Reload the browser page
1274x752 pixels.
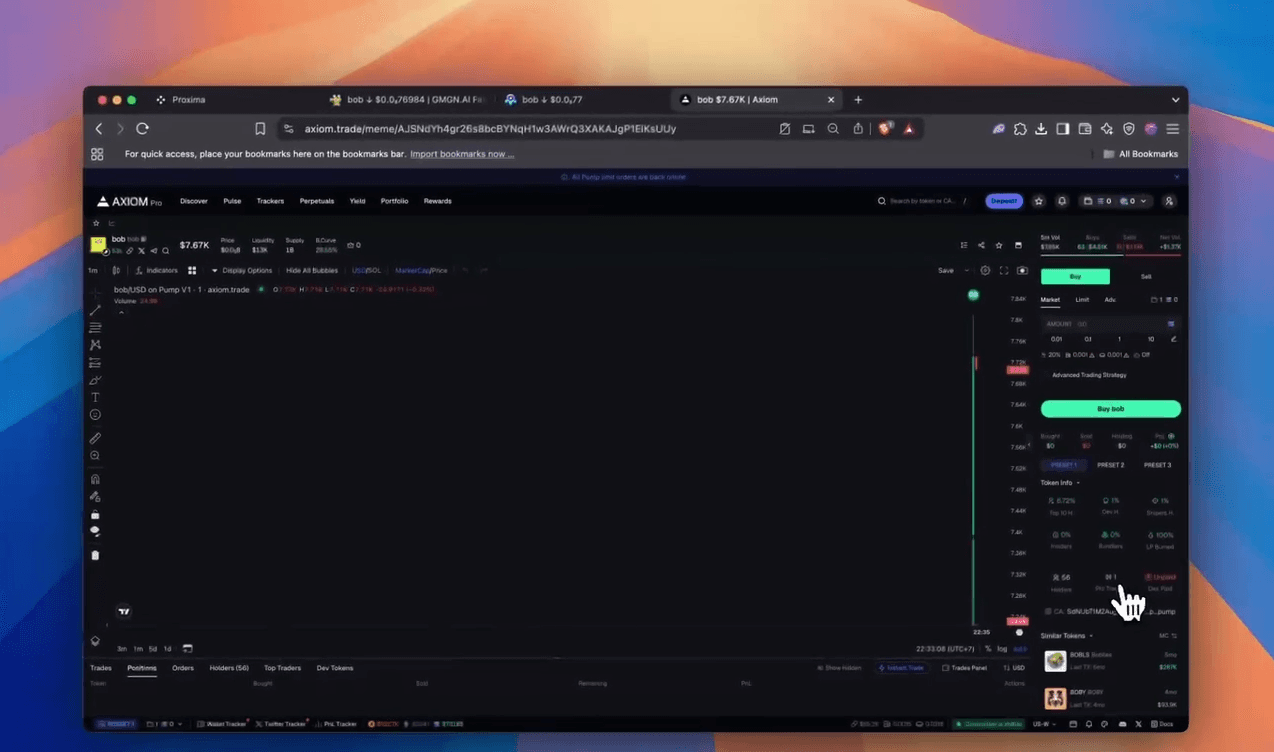point(142,128)
